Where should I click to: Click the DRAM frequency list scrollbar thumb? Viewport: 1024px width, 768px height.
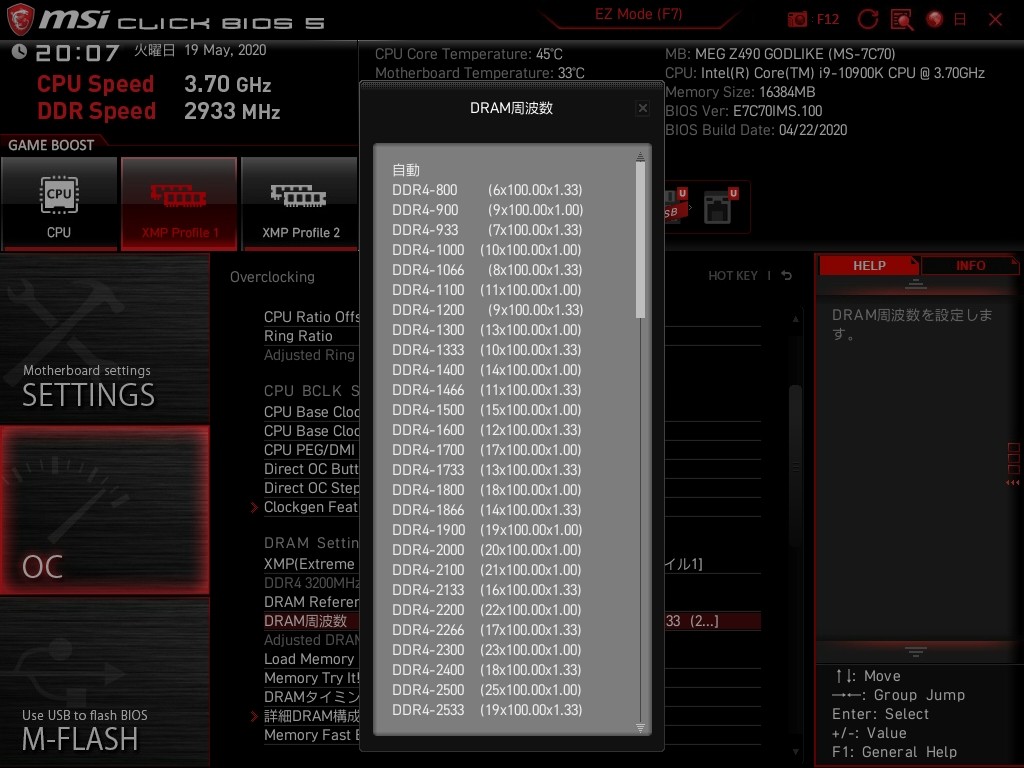(x=640, y=240)
